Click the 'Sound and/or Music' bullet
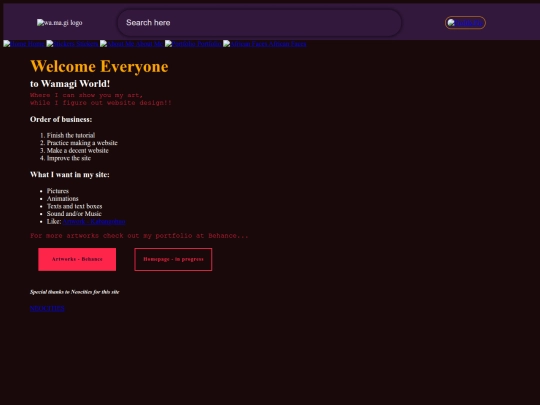This screenshot has width=540, height=405. (74, 214)
